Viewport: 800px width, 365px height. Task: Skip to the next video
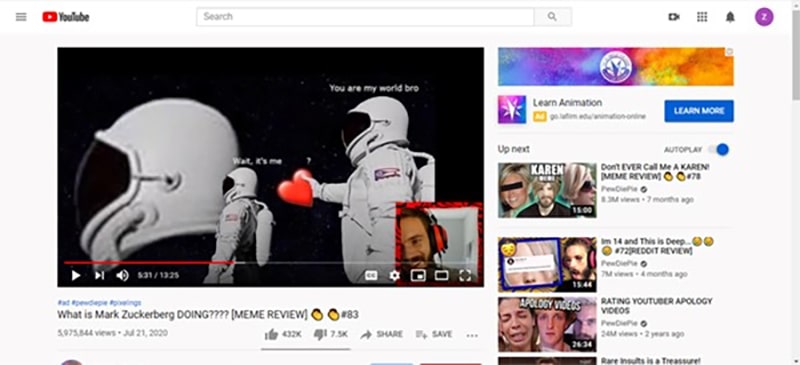[99, 276]
